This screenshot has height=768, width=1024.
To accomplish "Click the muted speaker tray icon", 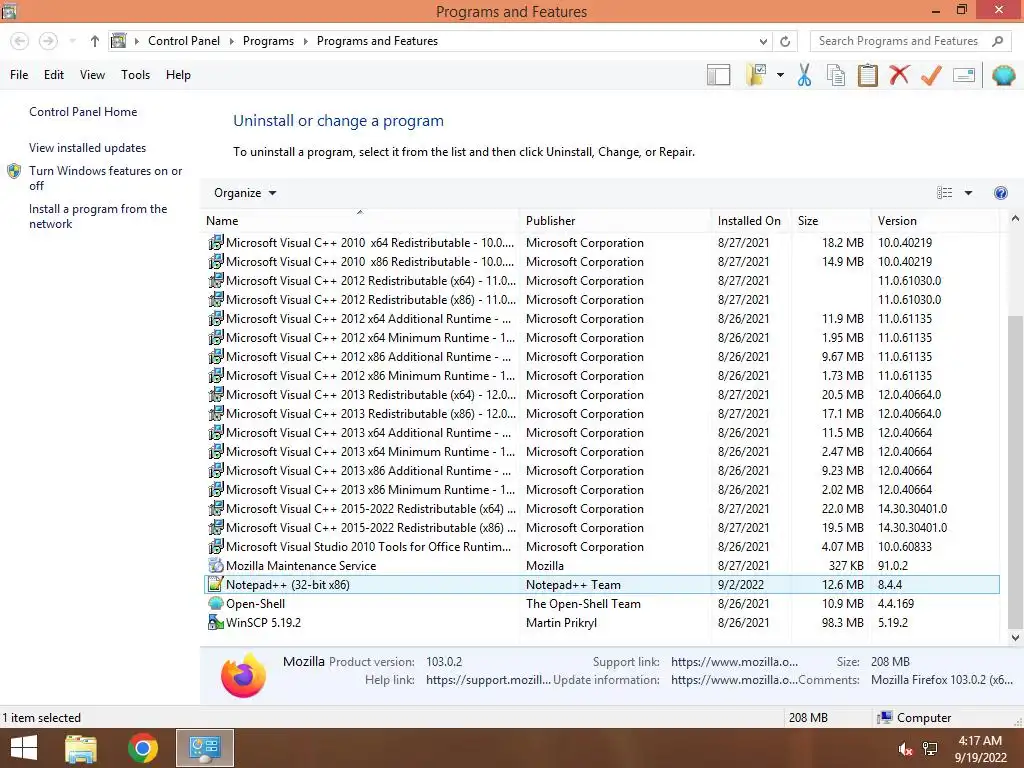I will point(905,749).
